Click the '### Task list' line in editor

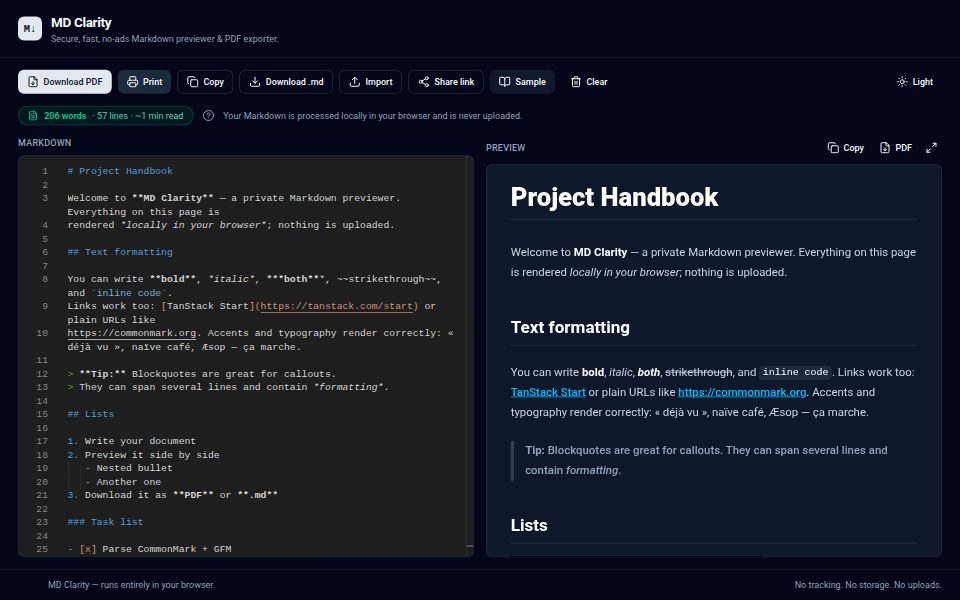[x=105, y=522]
